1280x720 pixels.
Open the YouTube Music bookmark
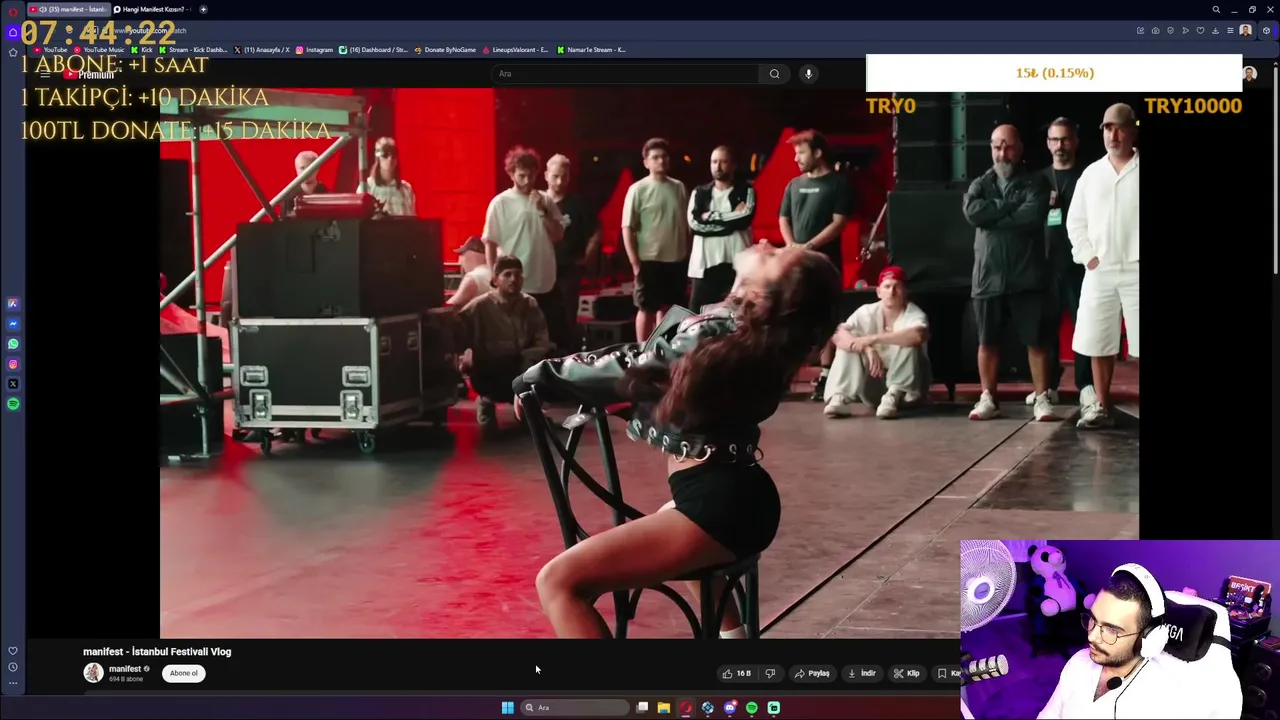coord(99,50)
